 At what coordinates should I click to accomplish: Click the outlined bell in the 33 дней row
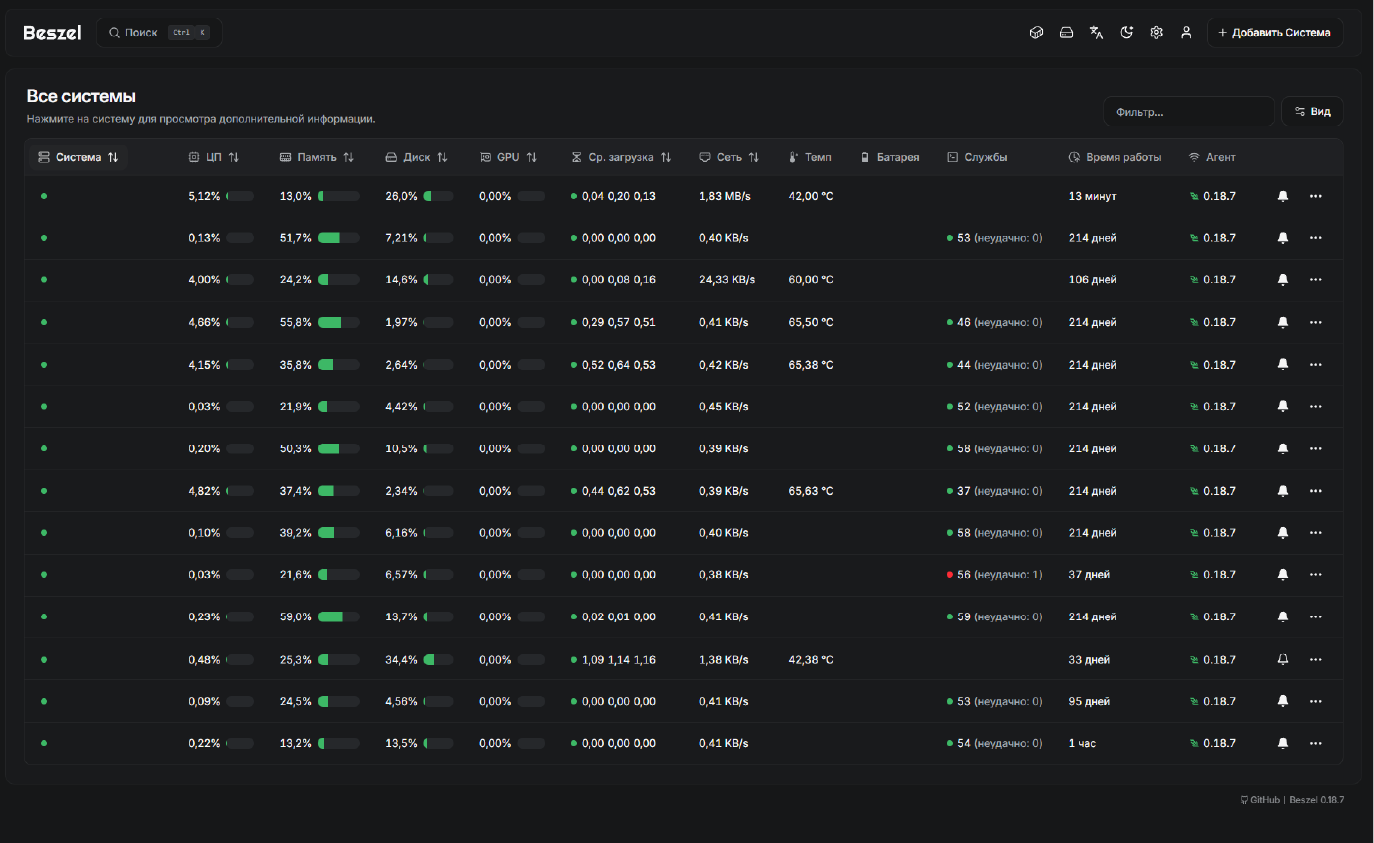[1283, 660]
